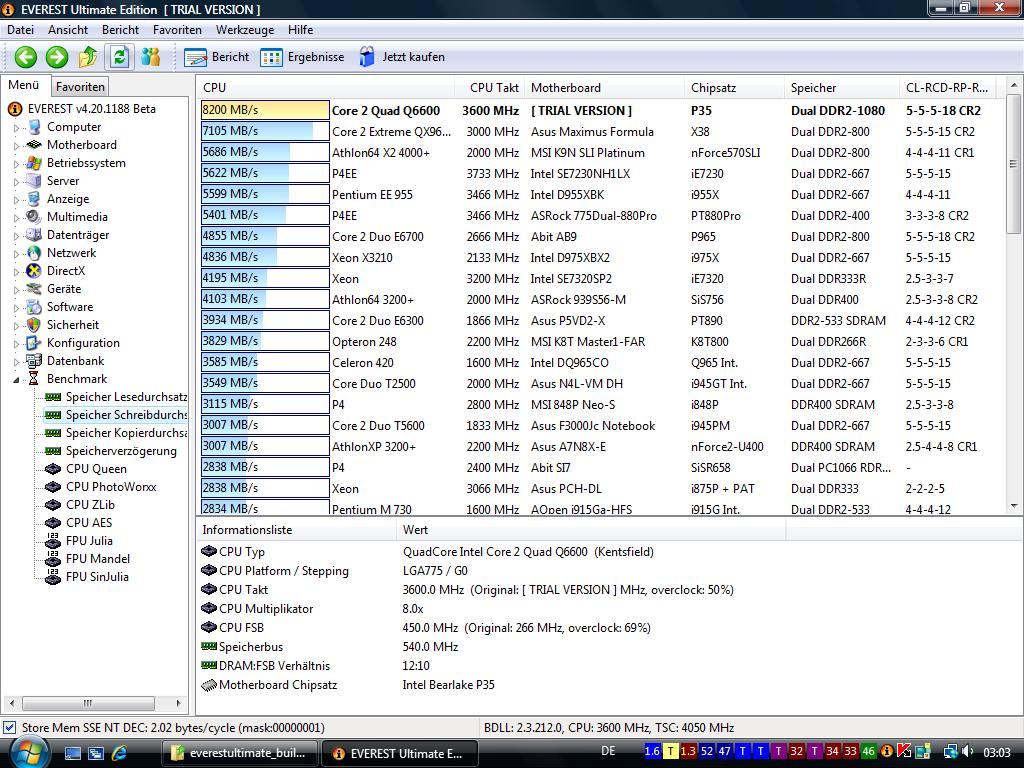
Task: Expand the Server tree node
Action: pos(16,182)
